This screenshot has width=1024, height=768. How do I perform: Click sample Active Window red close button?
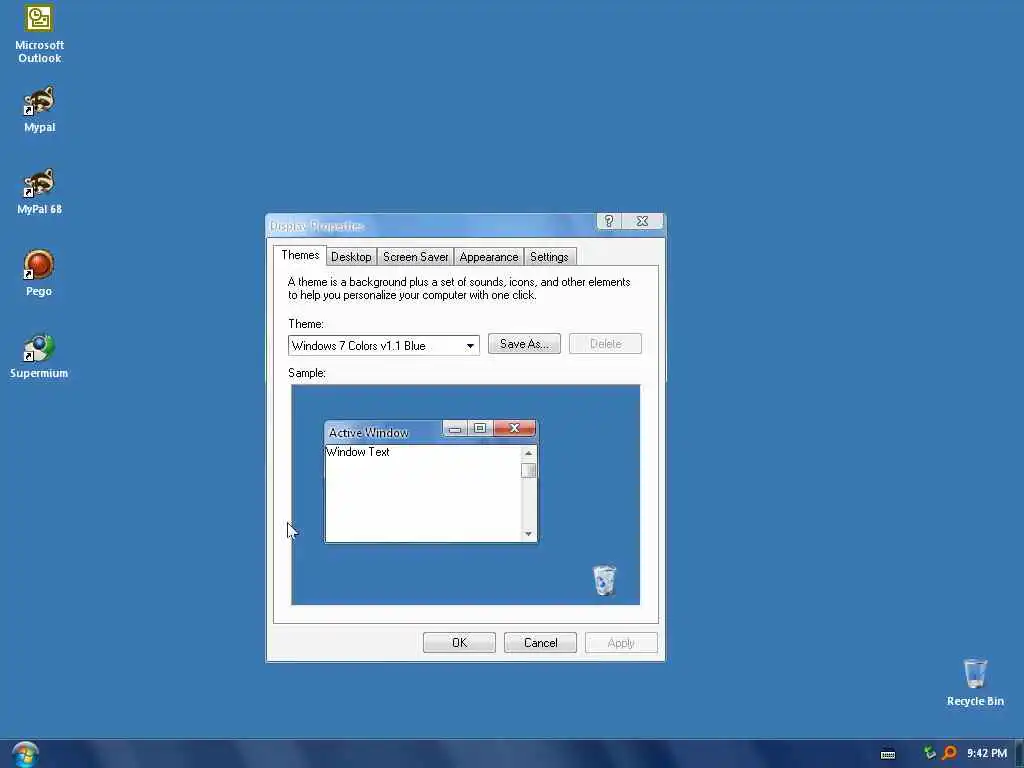tap(515, 428)
